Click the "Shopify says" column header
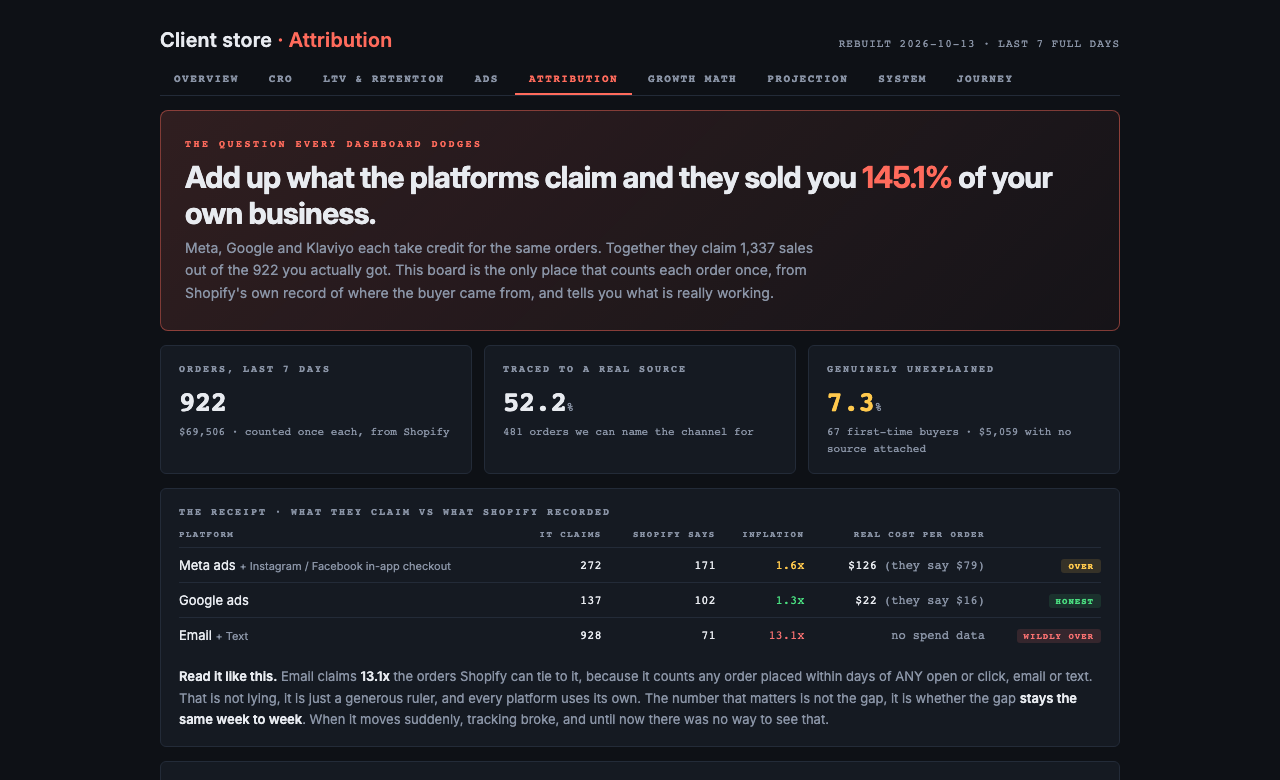Viewport: 1280px width, 780px height. 674,534
